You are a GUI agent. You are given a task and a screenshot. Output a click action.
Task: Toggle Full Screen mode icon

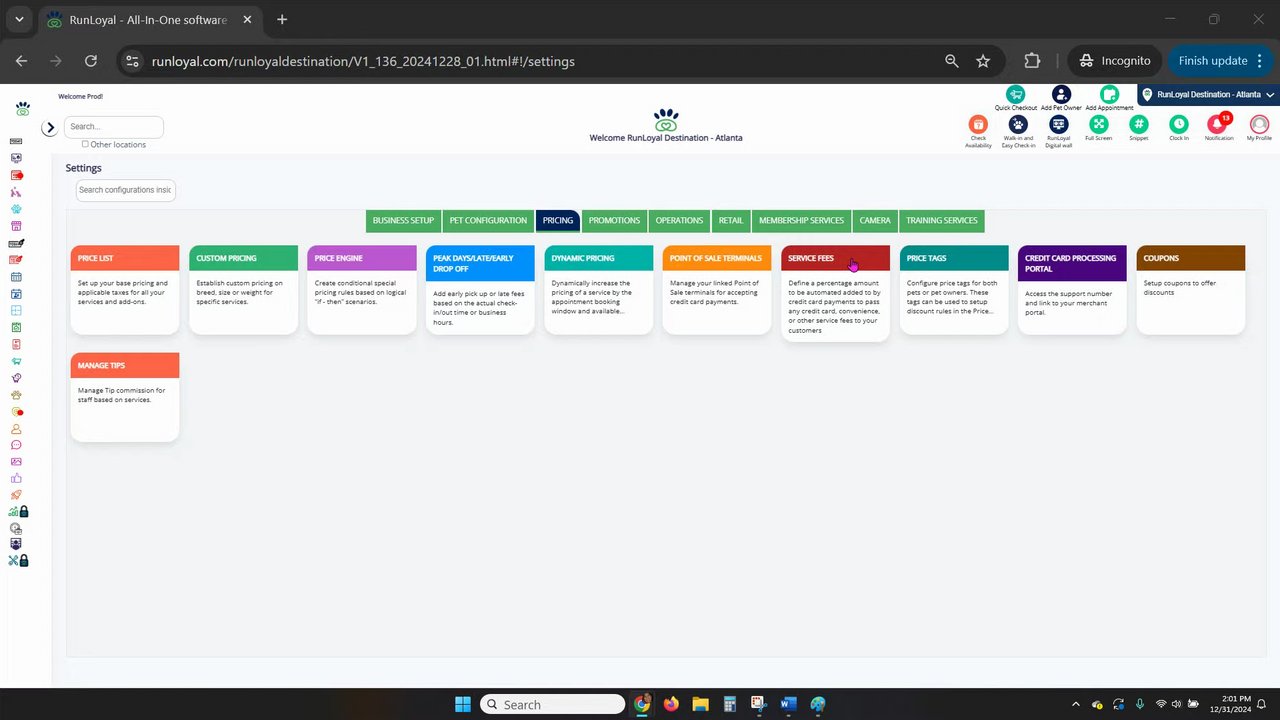pyautogui.click(x=1098, y=124)
